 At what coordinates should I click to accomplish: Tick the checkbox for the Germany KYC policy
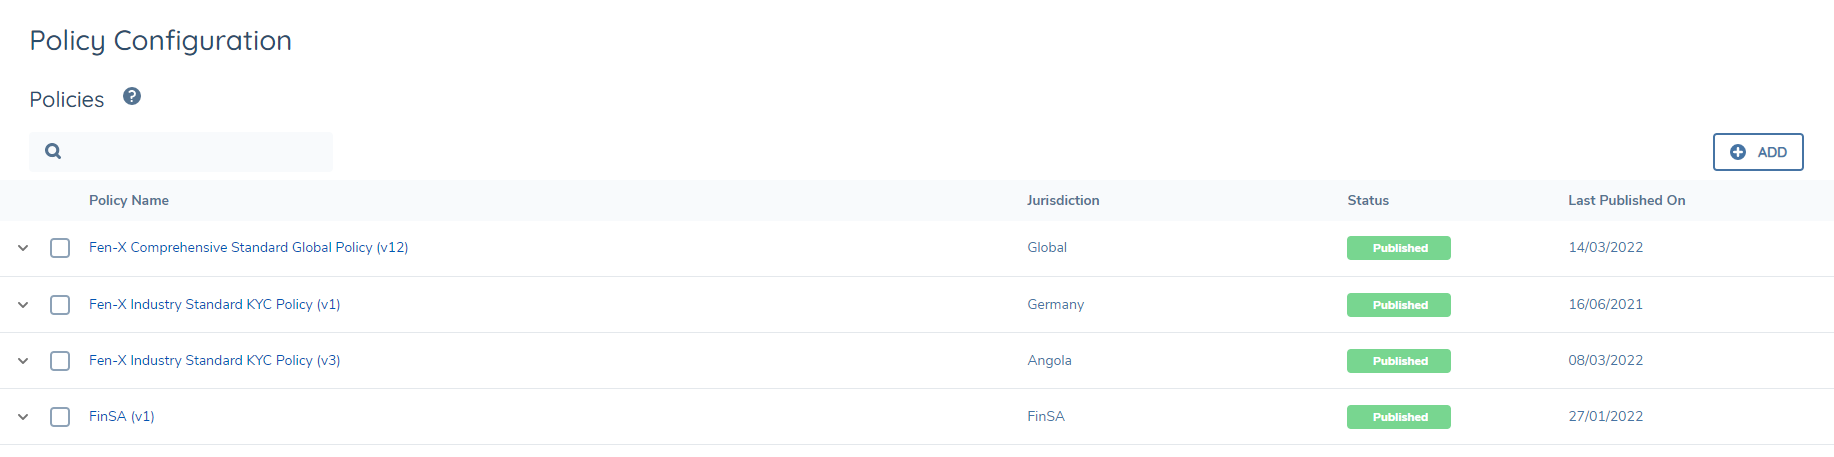(x=60, y=305)
